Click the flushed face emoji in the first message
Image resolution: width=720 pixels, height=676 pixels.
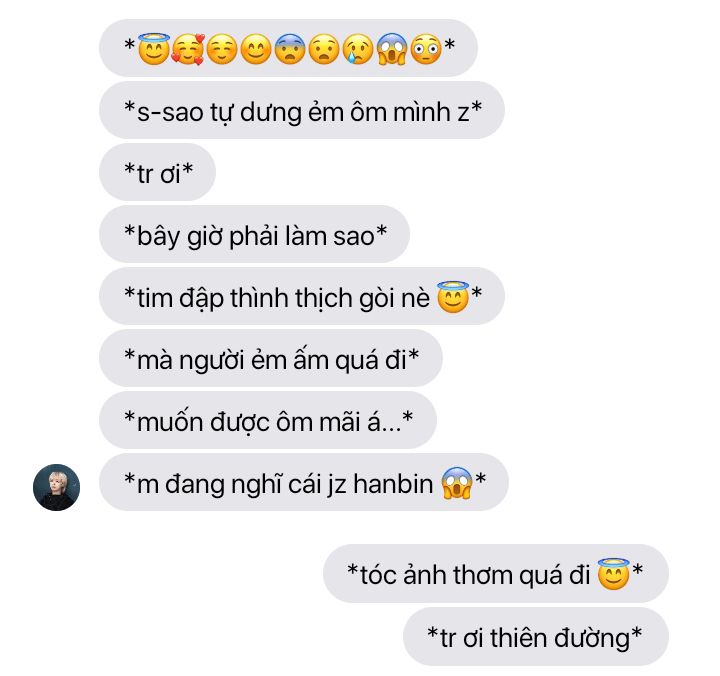click(426, 49)
